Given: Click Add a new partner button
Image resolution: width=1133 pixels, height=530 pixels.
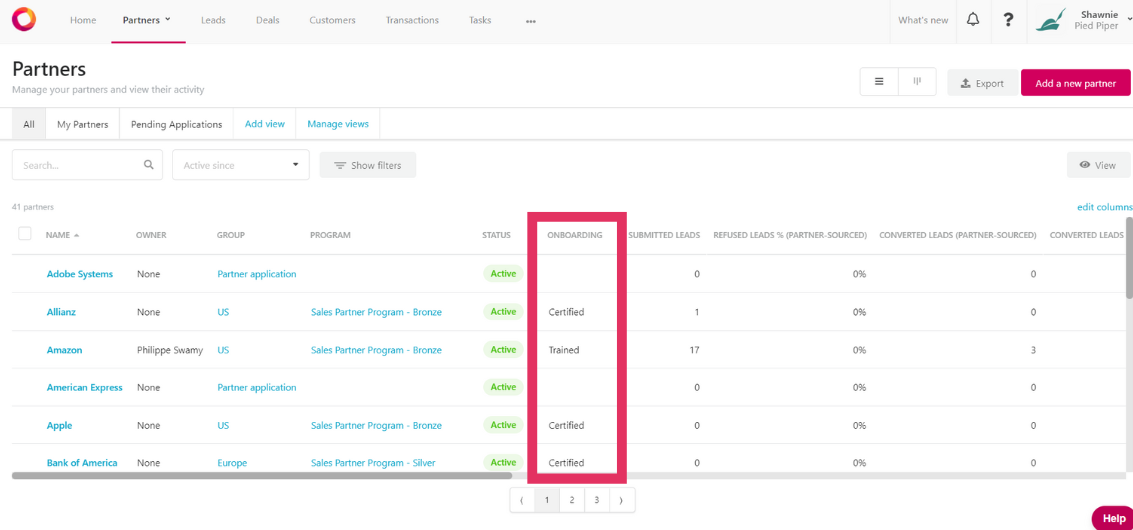Looking at the screenshot, I should (1075, 83).
